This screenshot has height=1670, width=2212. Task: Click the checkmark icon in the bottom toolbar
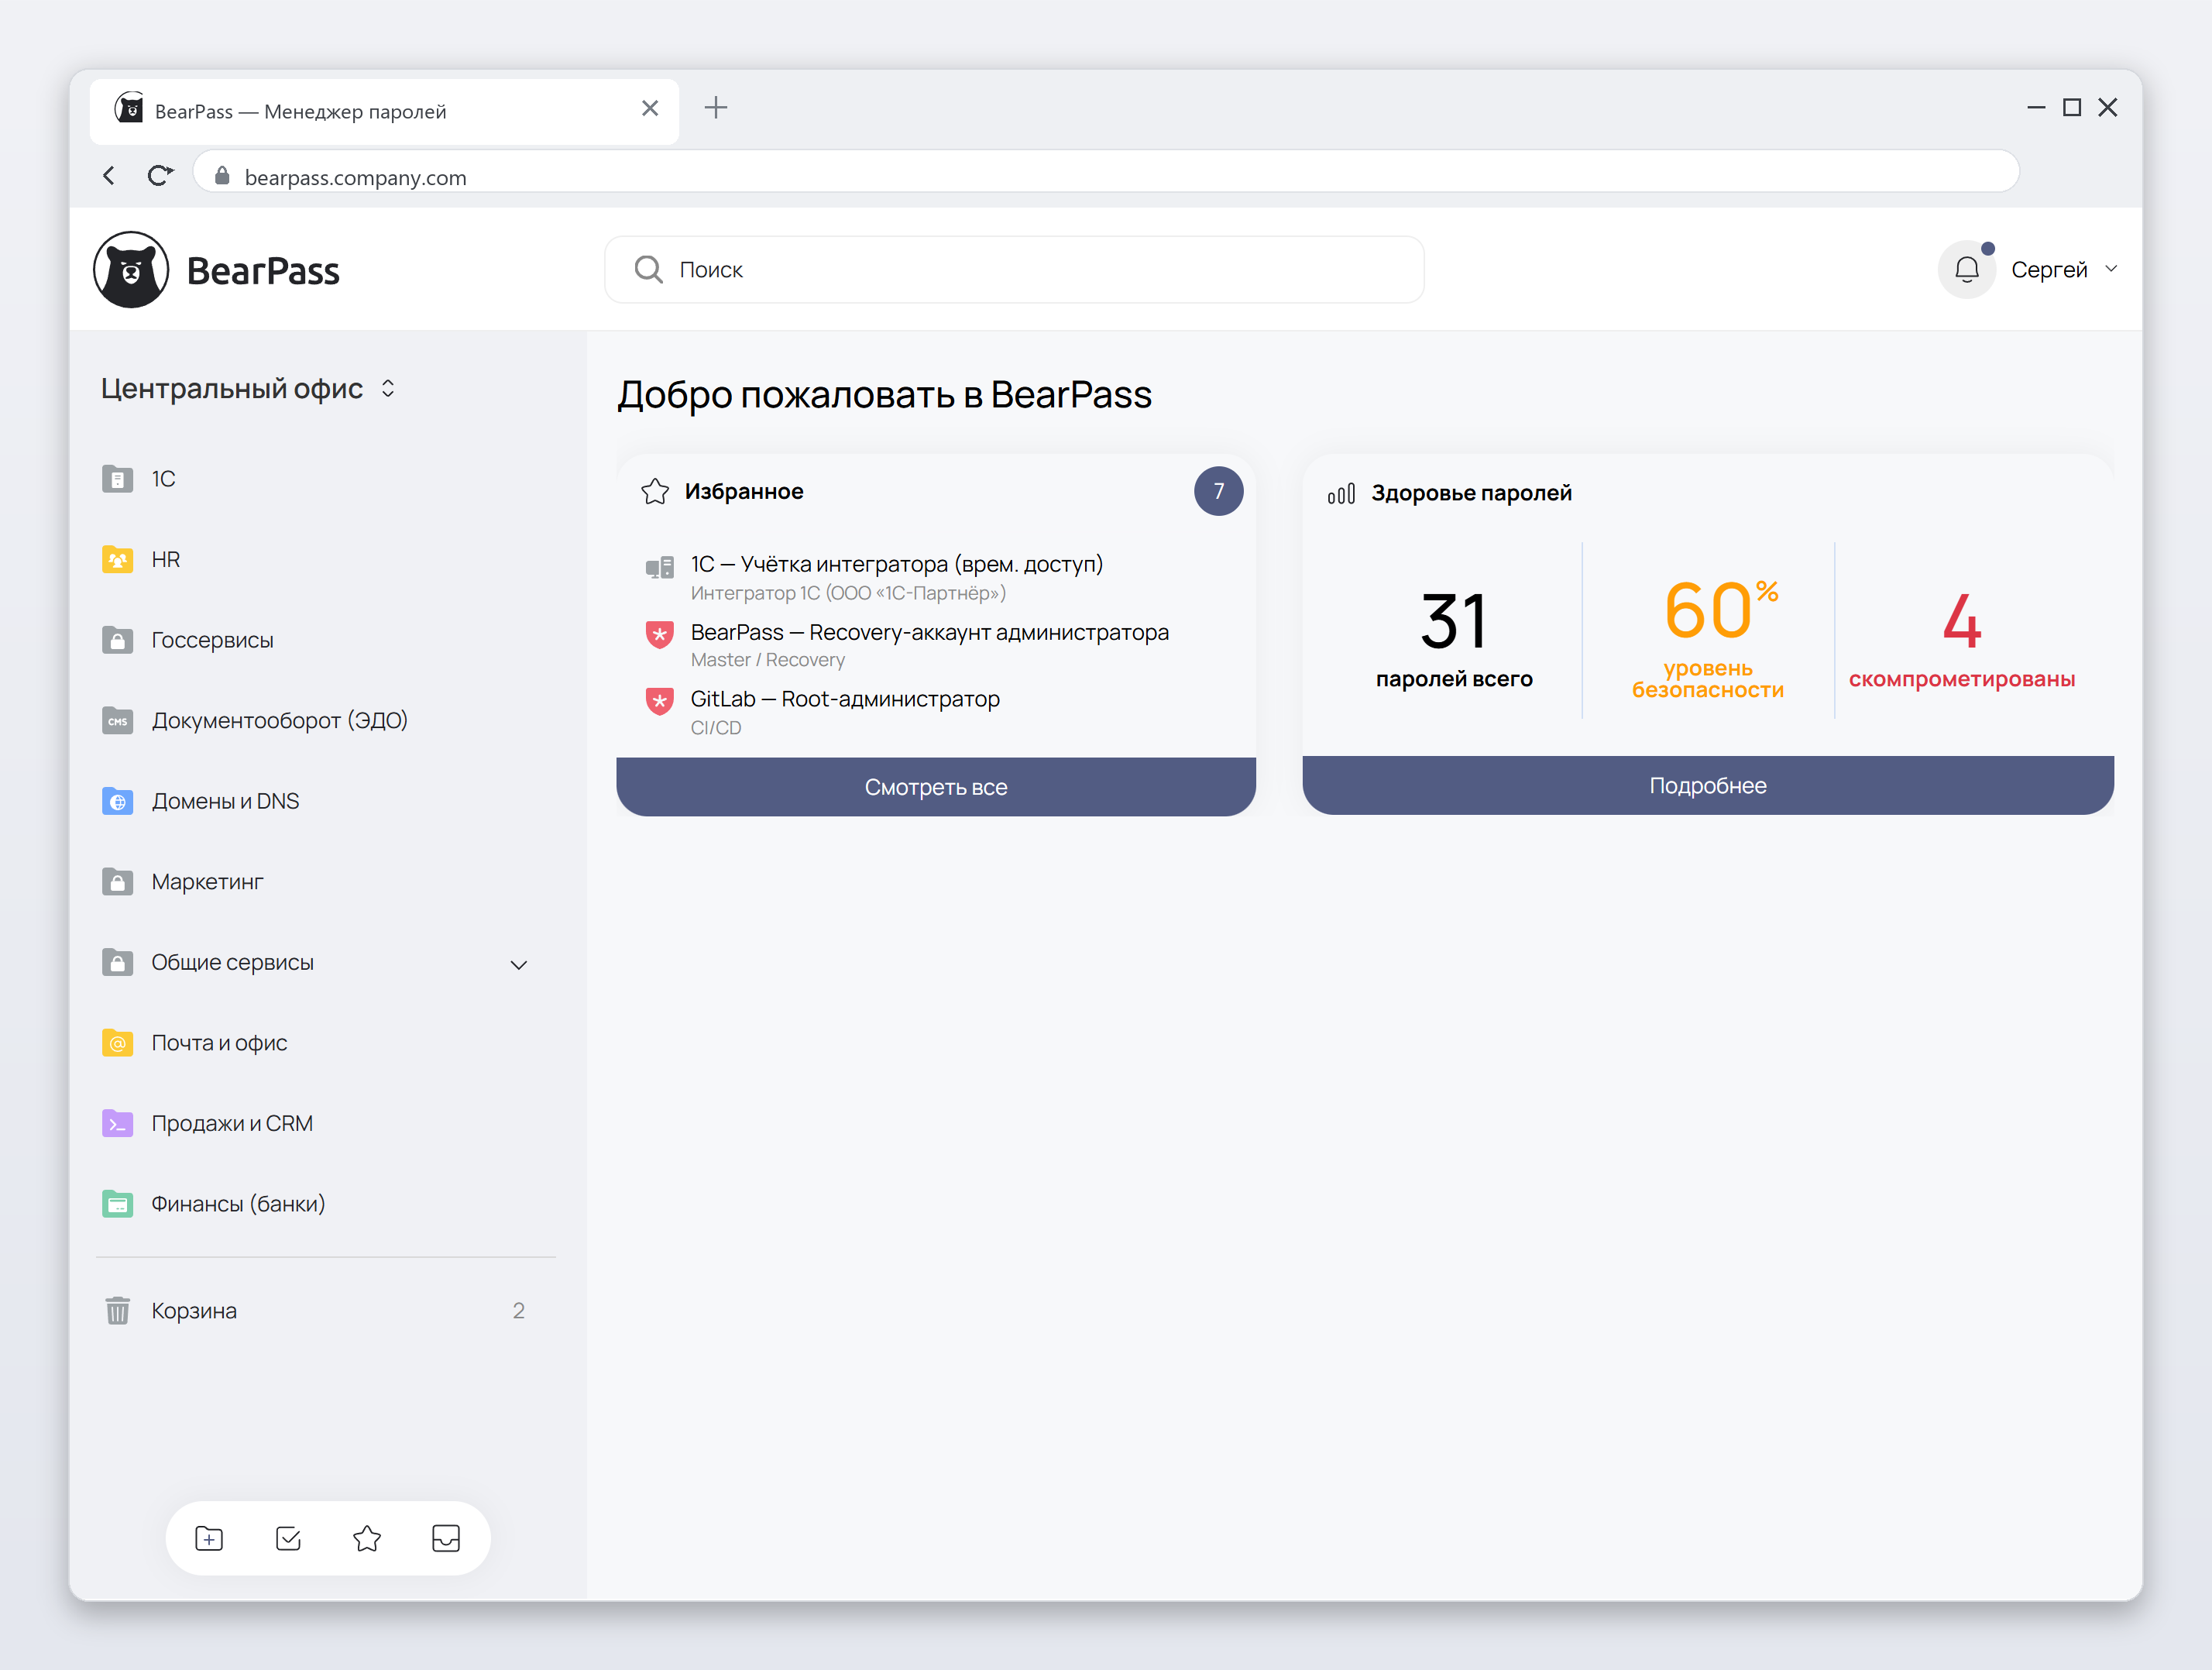click(288, 1538)
